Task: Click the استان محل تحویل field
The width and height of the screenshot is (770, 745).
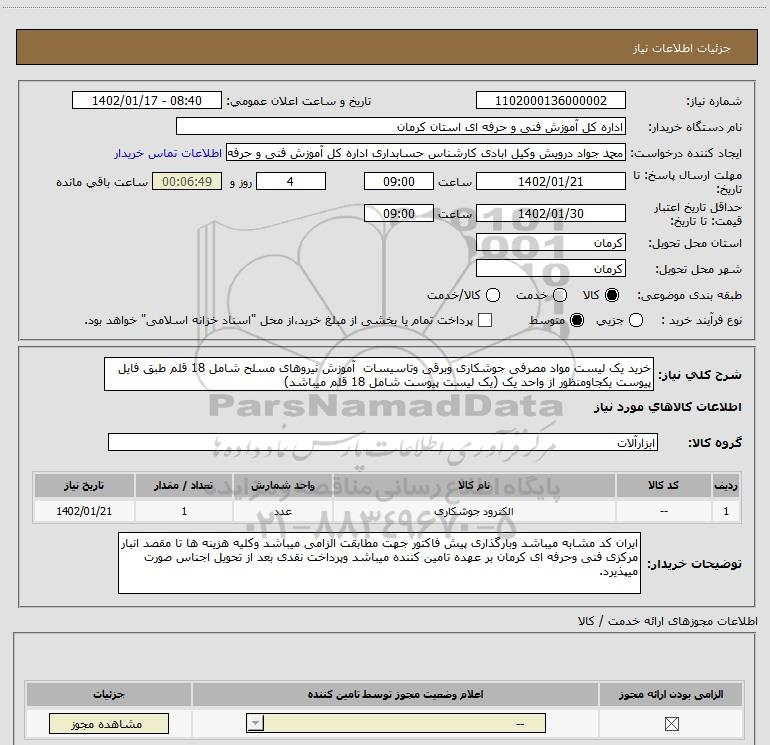Action: (550, 243)
